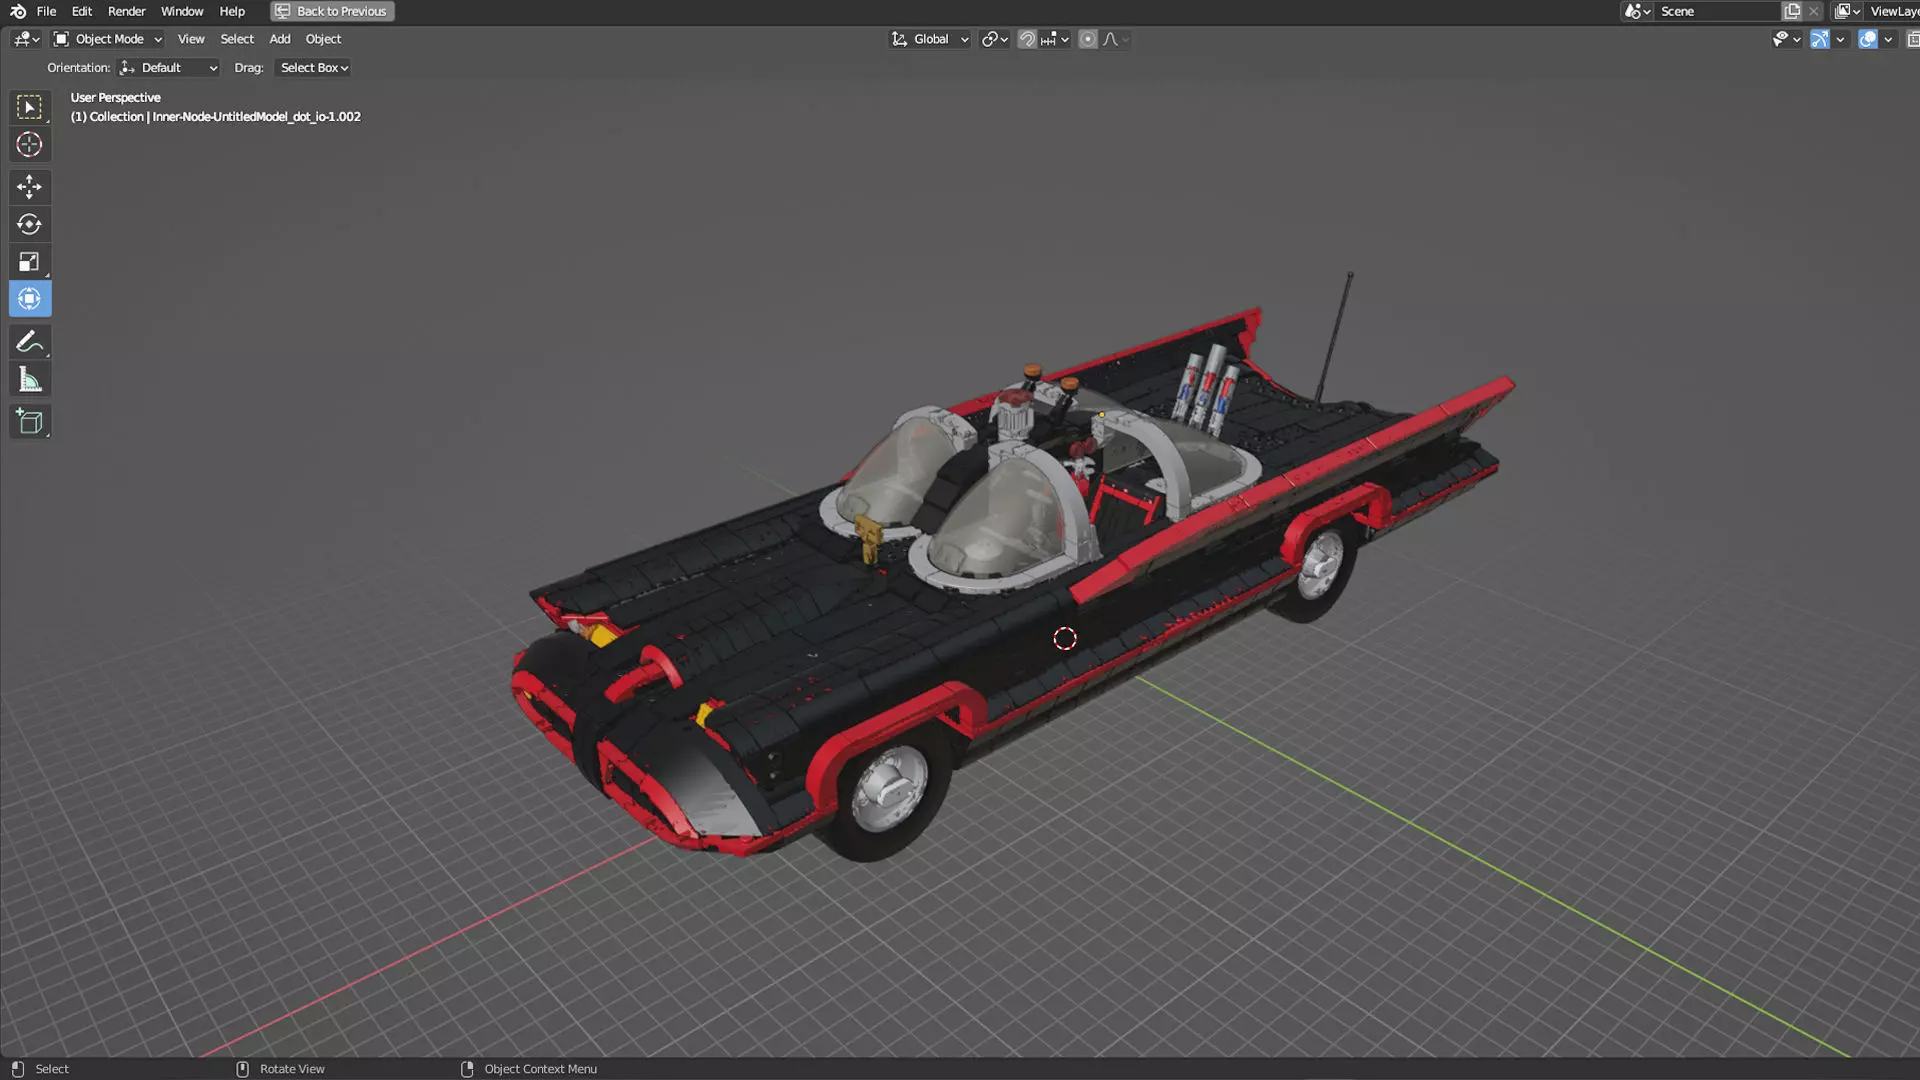The image size is (1920, 1080).
Task: Delete the scene with the X button
Action: tap(1814, 11)
